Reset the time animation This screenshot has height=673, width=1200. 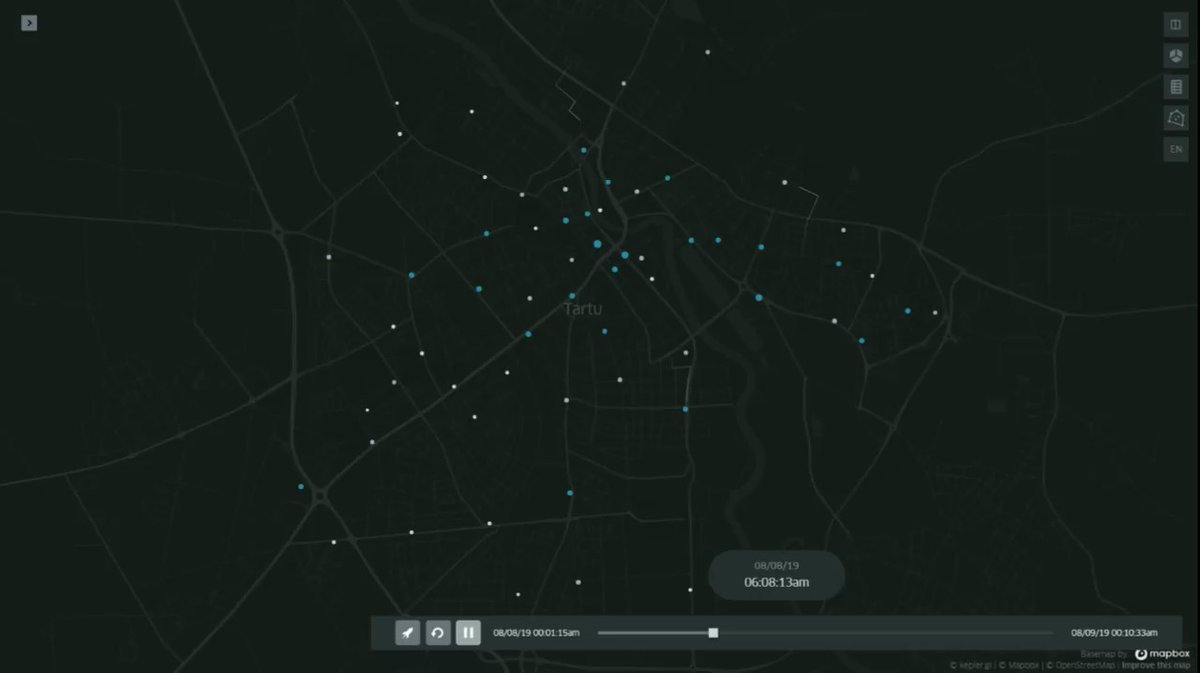437,633
